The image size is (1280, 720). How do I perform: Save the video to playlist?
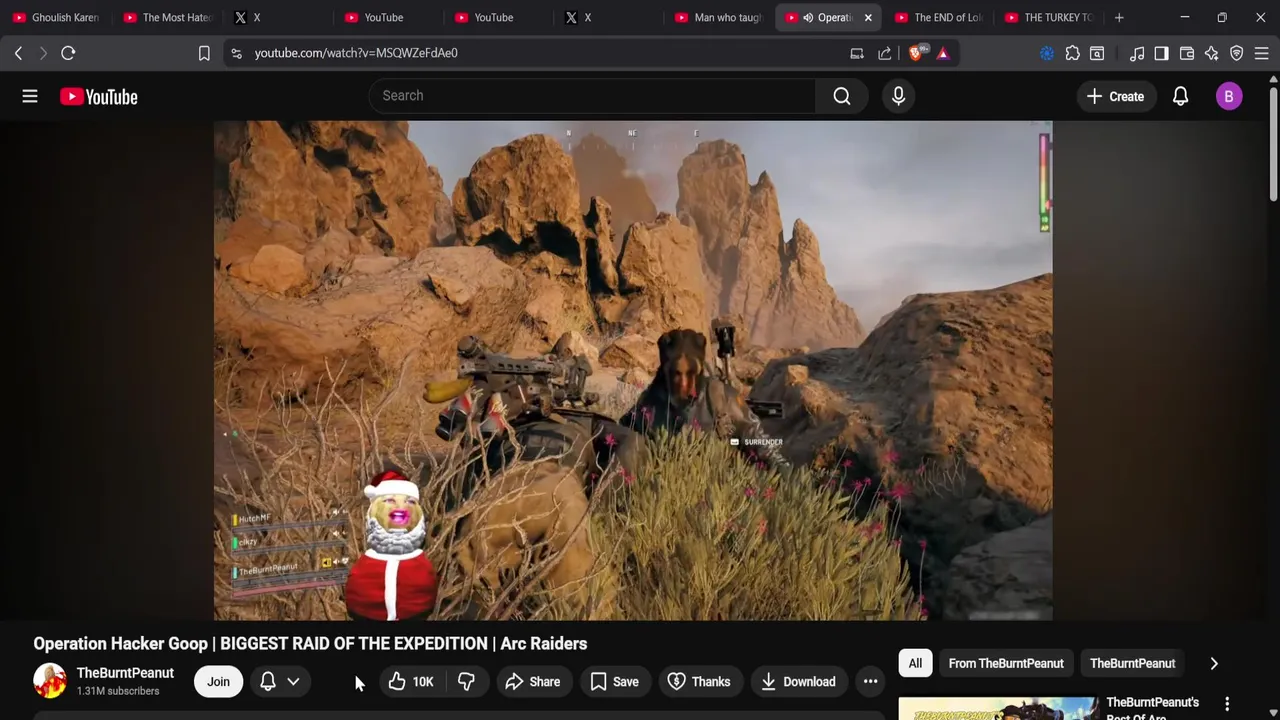click(614, 682)
